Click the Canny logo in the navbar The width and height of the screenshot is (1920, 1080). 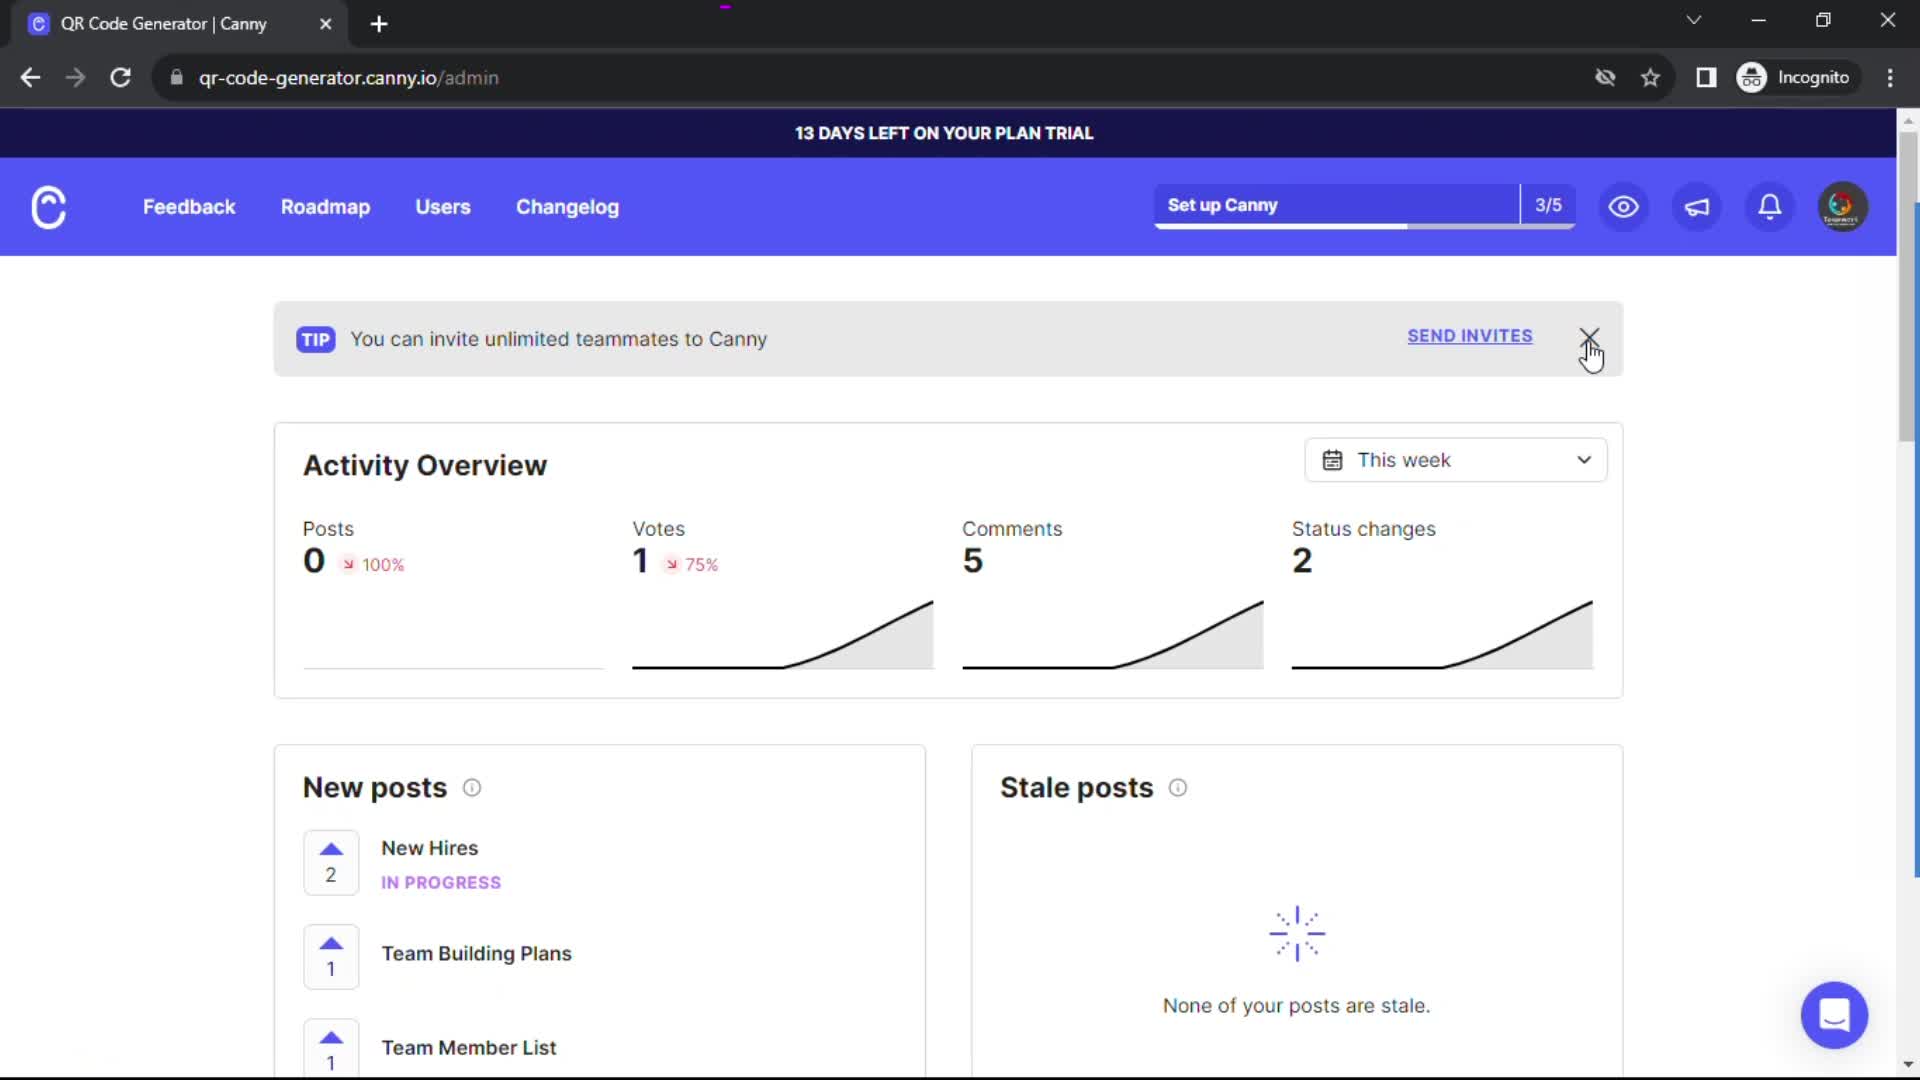pos(48,207)
